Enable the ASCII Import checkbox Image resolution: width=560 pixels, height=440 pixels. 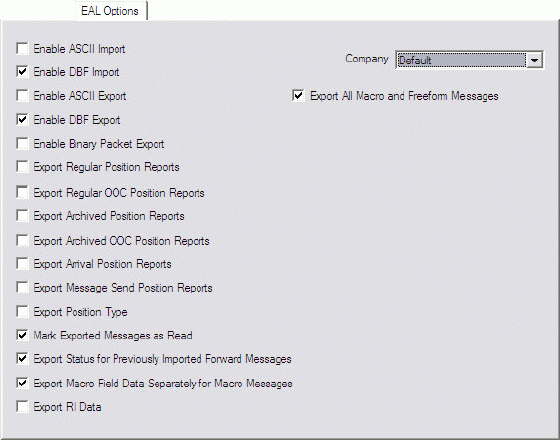(22, 49)
